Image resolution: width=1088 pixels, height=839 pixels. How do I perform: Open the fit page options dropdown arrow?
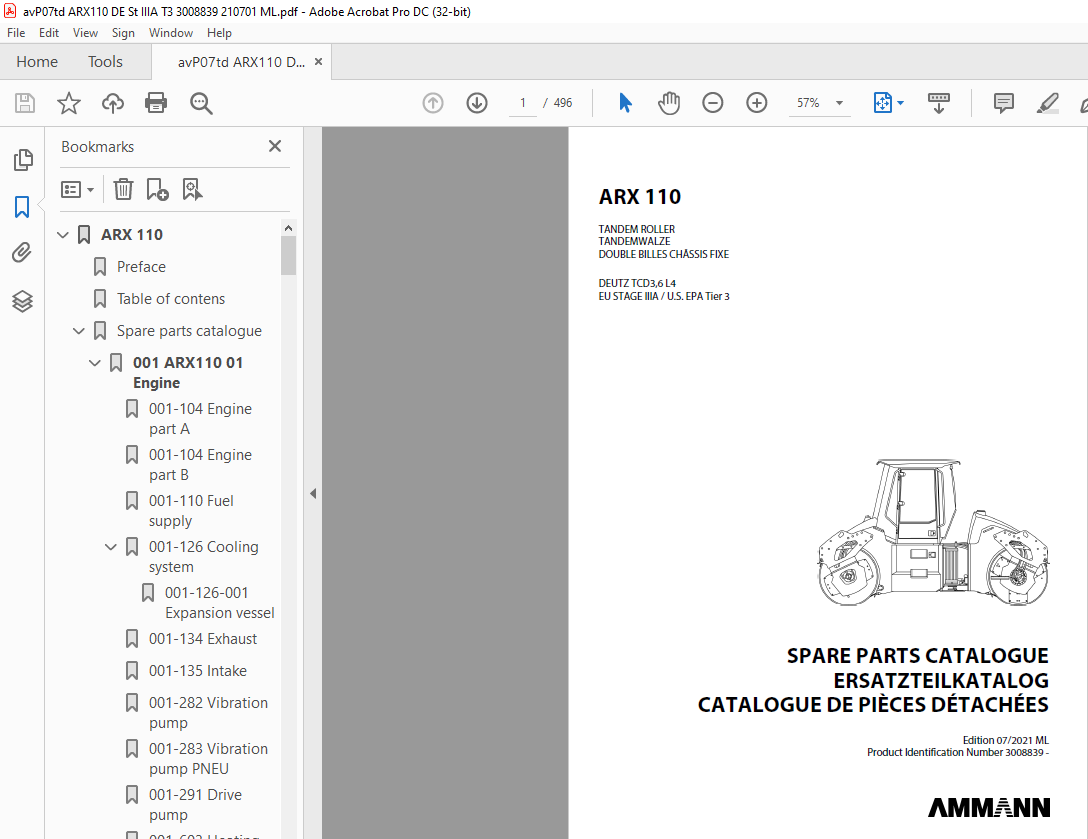(x=901, y=103)
